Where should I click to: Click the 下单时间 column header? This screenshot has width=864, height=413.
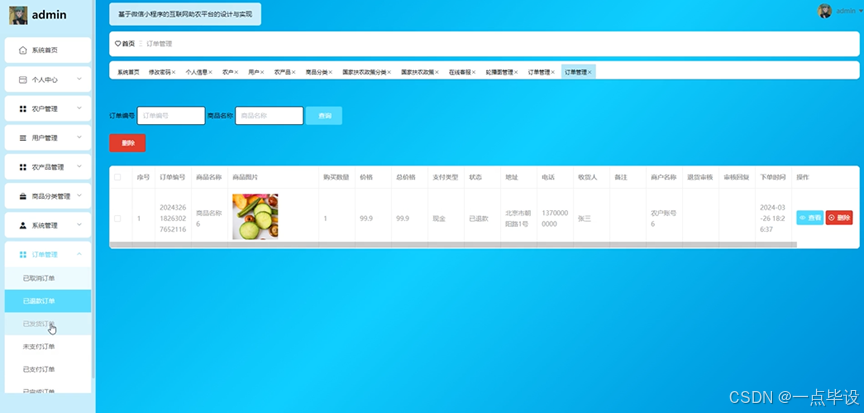click(771, 177)
